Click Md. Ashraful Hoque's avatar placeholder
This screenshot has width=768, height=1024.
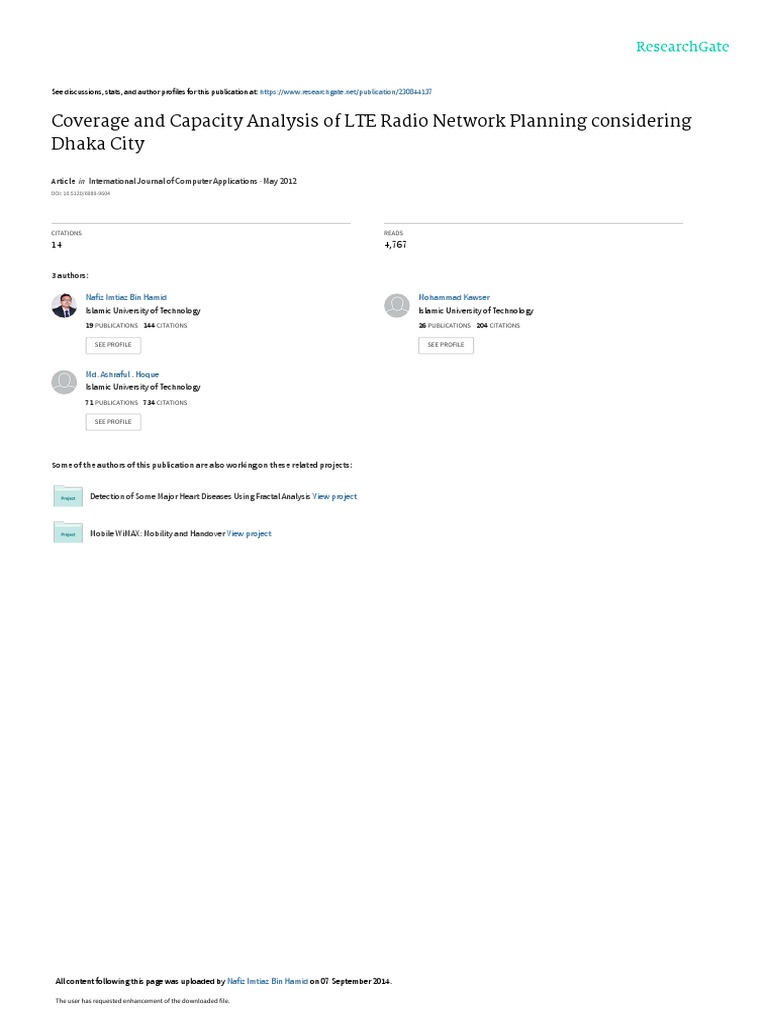tap(64, 382)
